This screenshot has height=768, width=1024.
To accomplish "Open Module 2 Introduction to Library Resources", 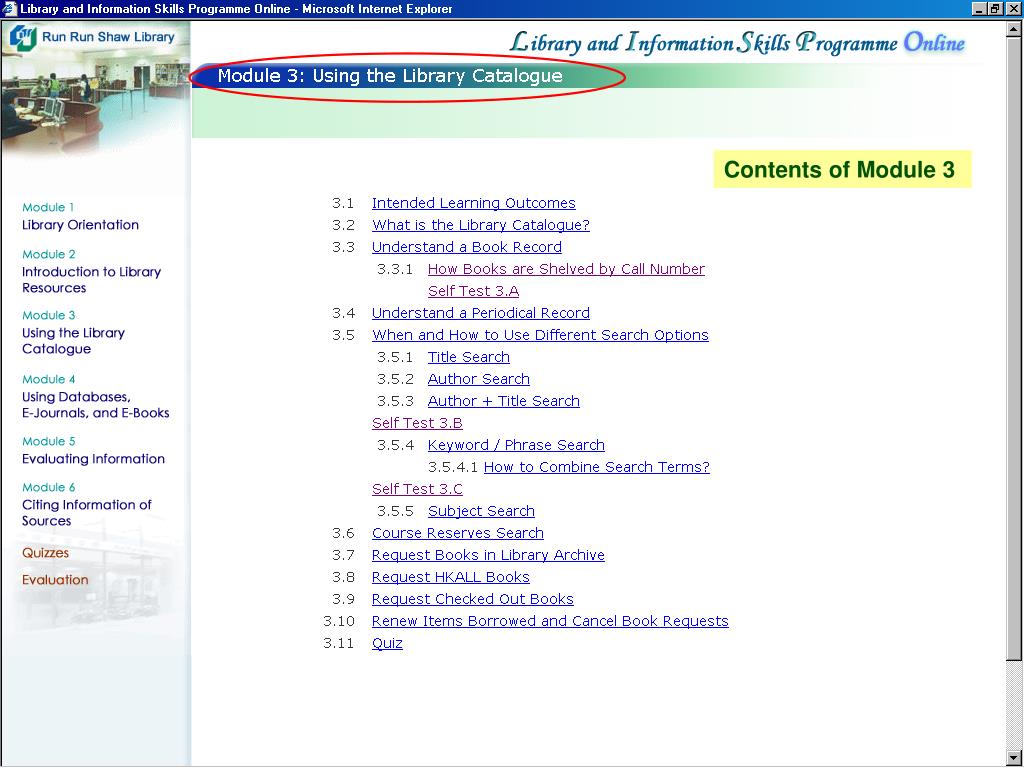I will click(91, 272).
